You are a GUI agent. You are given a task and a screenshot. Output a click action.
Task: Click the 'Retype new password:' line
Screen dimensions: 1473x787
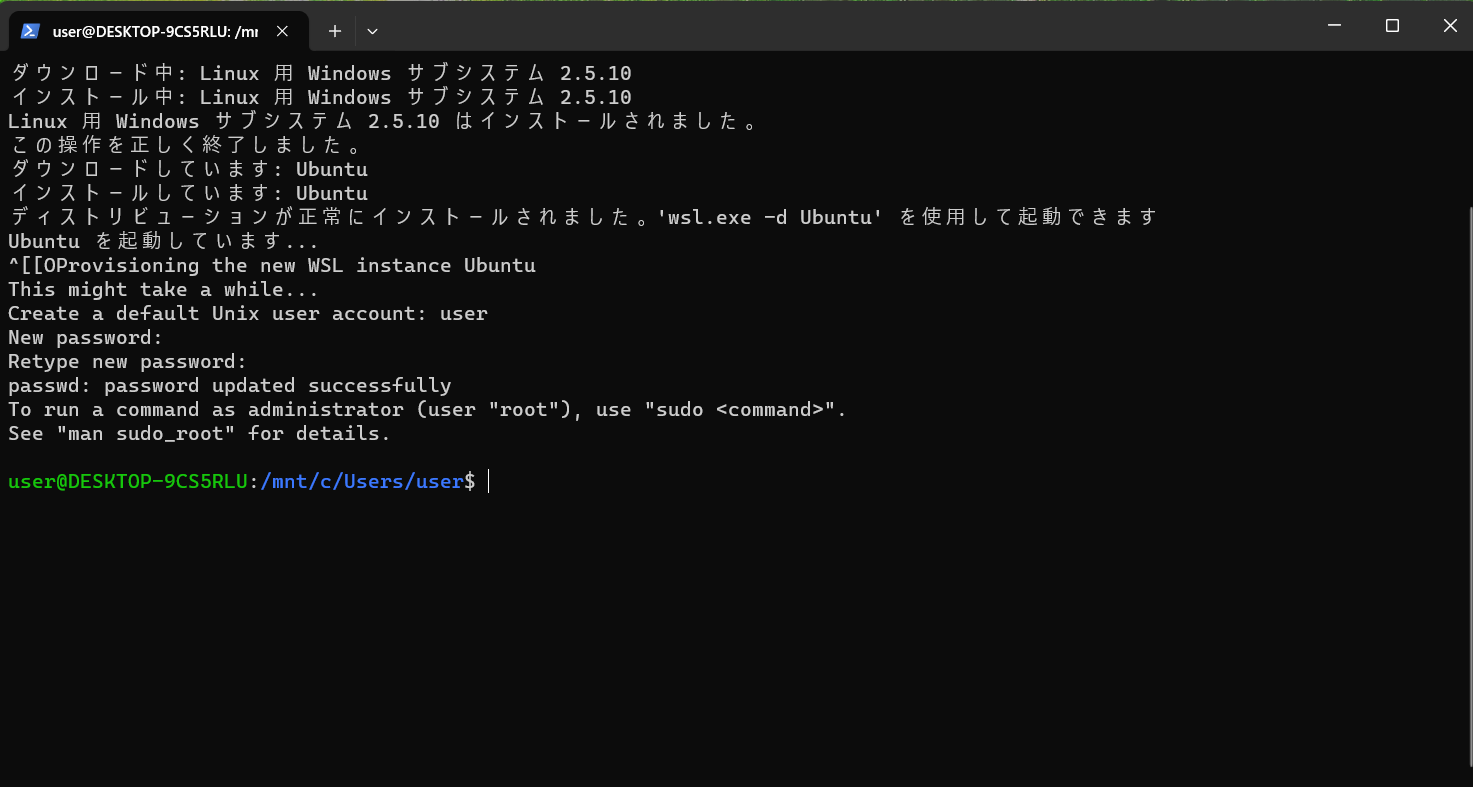click(127, 362)
